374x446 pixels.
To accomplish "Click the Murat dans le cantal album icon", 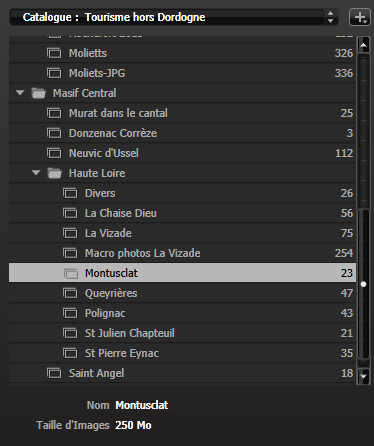I will (54, 113).
